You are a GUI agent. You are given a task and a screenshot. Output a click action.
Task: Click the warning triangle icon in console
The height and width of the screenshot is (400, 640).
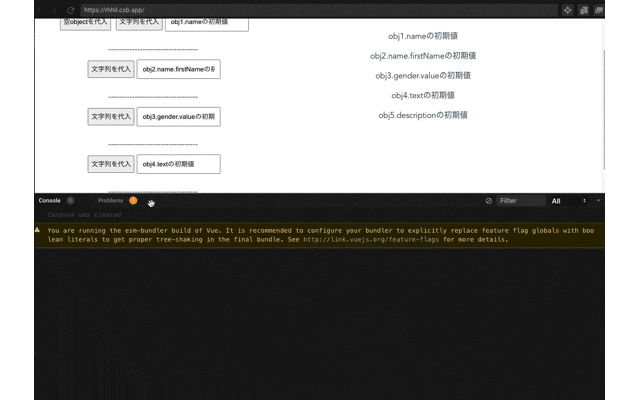(38, 230)
